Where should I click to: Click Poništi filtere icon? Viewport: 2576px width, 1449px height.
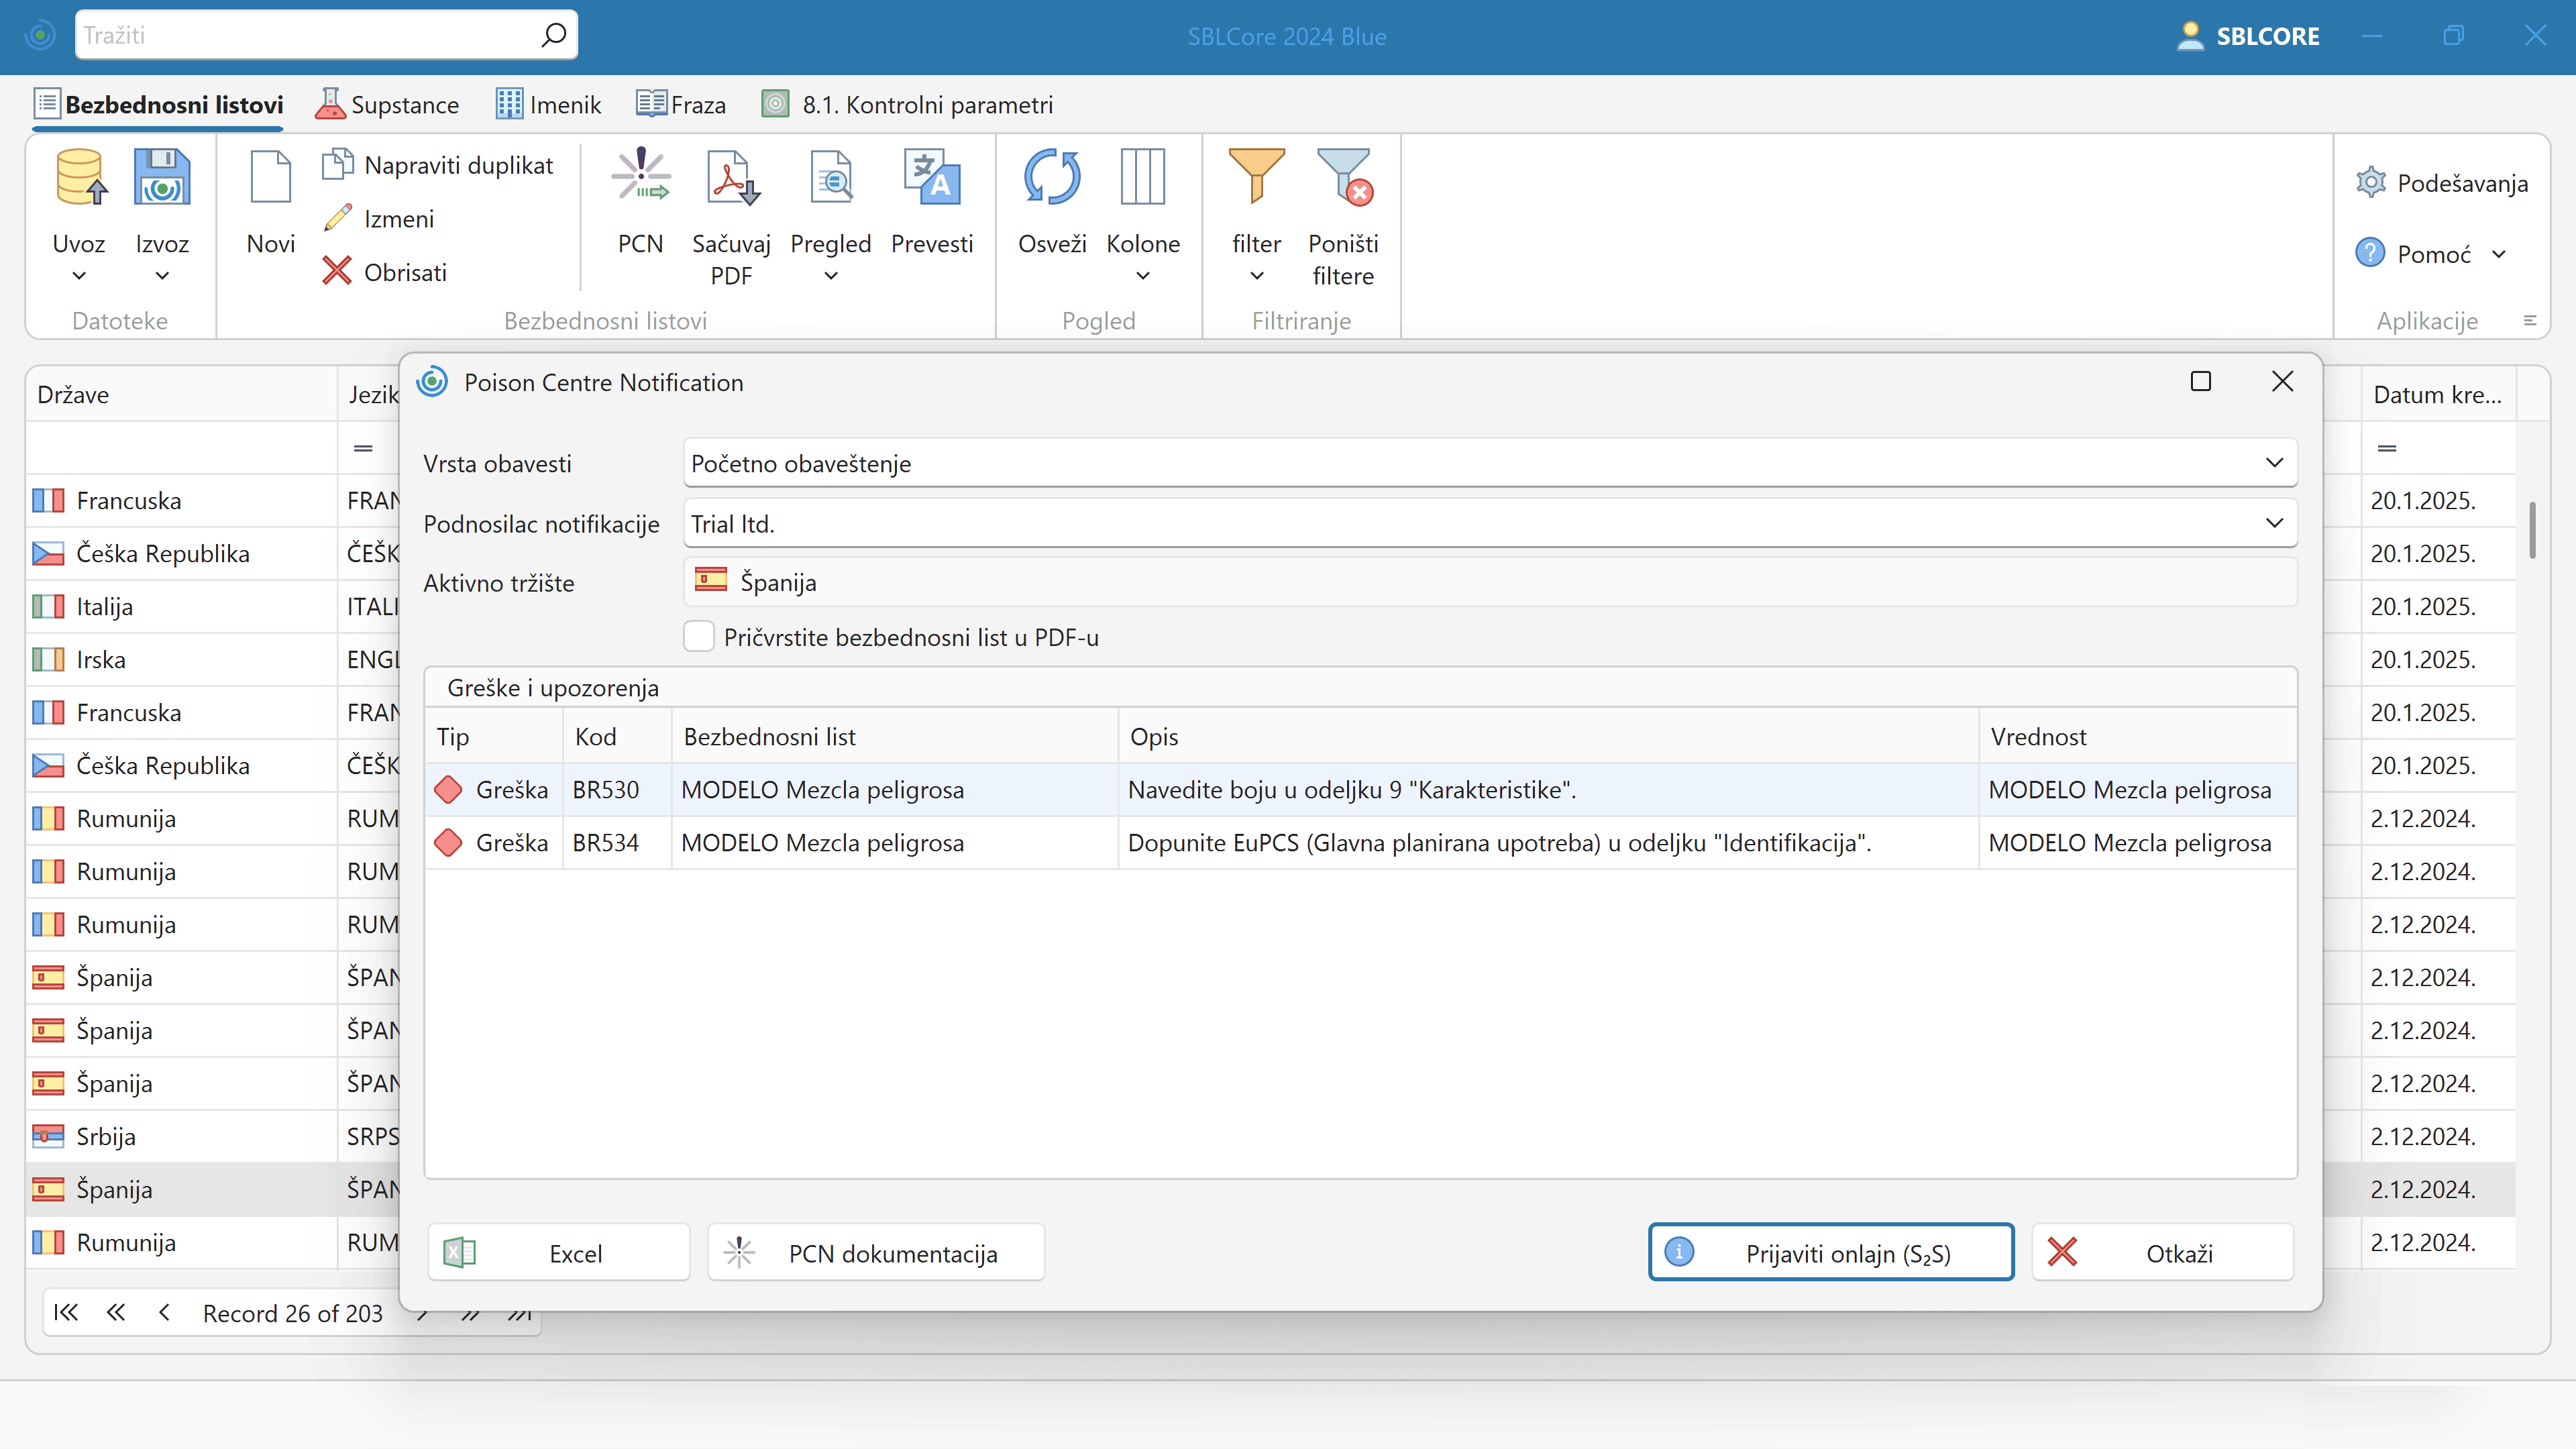(x=1343, y=178)
